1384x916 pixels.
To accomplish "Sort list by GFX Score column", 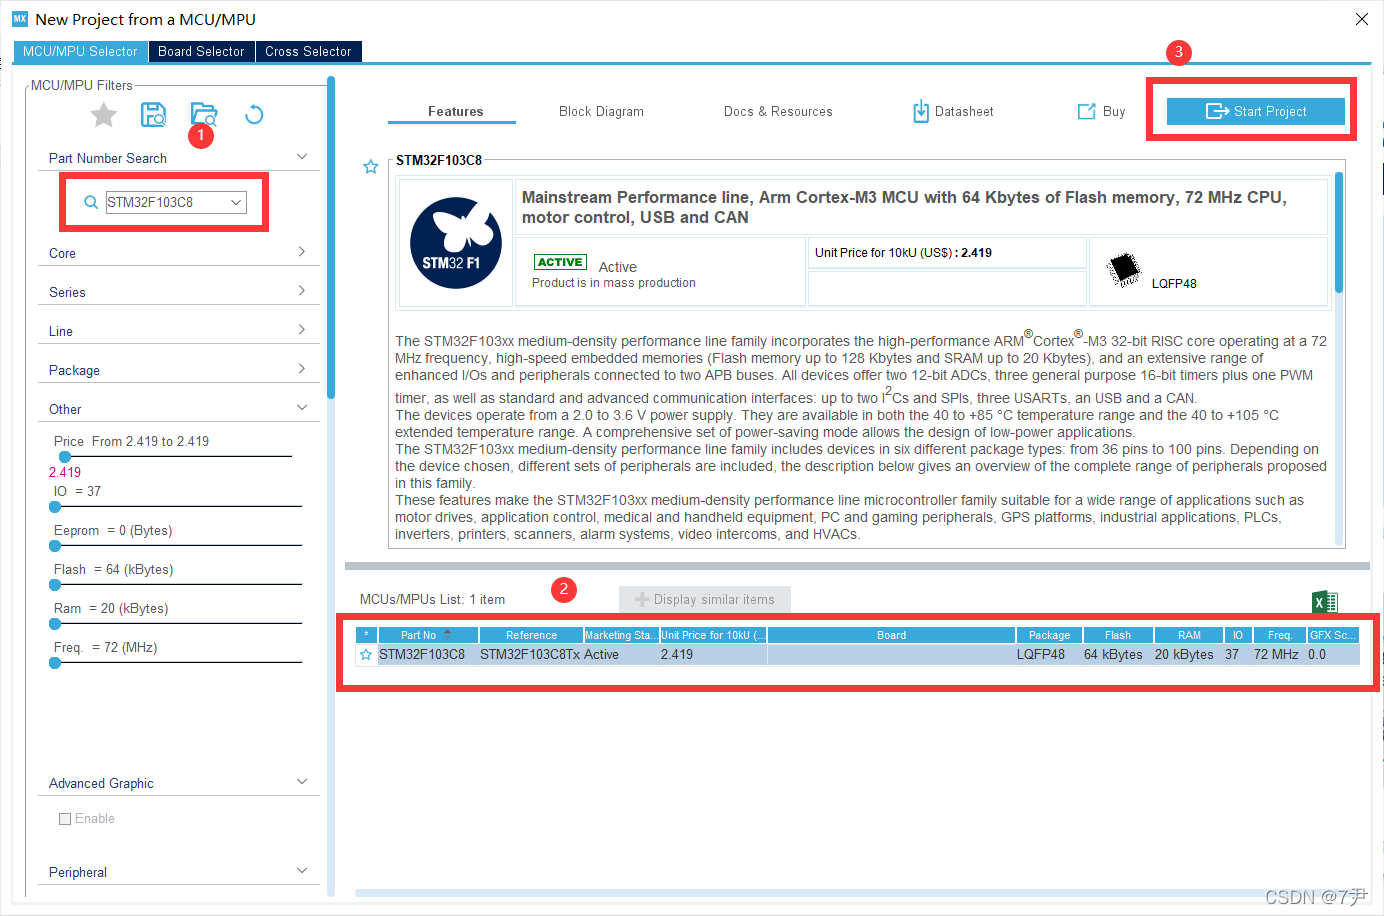I will (x=1334, y=635).
